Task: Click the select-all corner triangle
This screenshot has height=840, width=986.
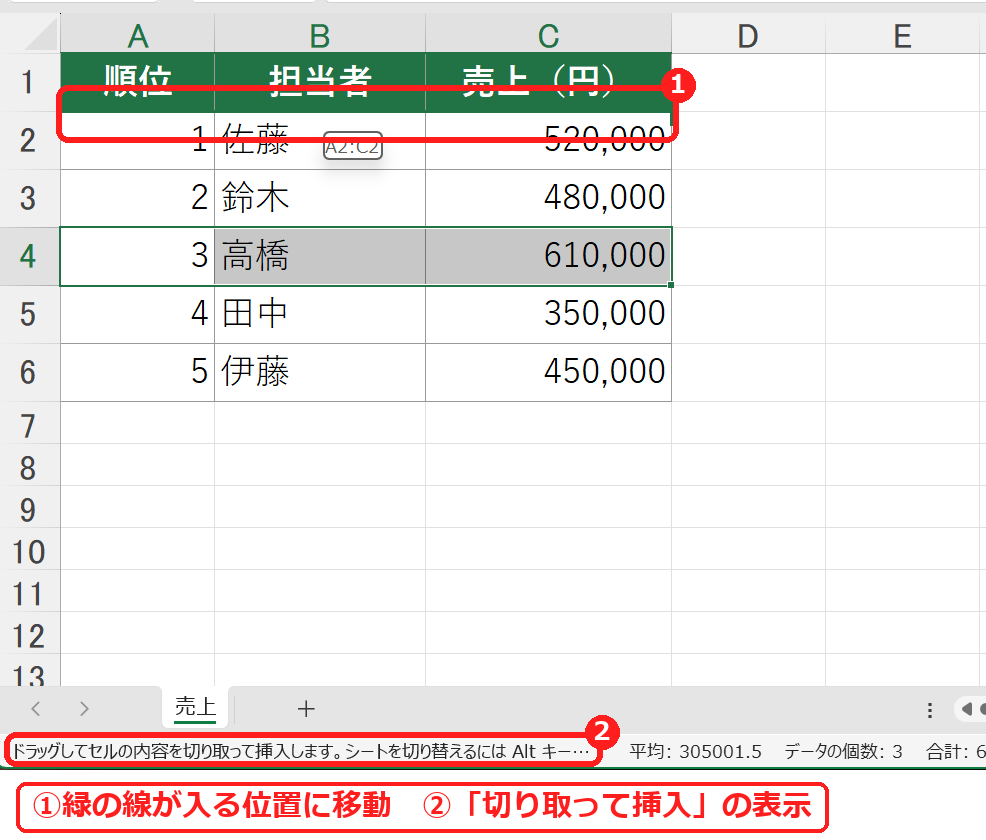Action: click(x=40, y=36)
